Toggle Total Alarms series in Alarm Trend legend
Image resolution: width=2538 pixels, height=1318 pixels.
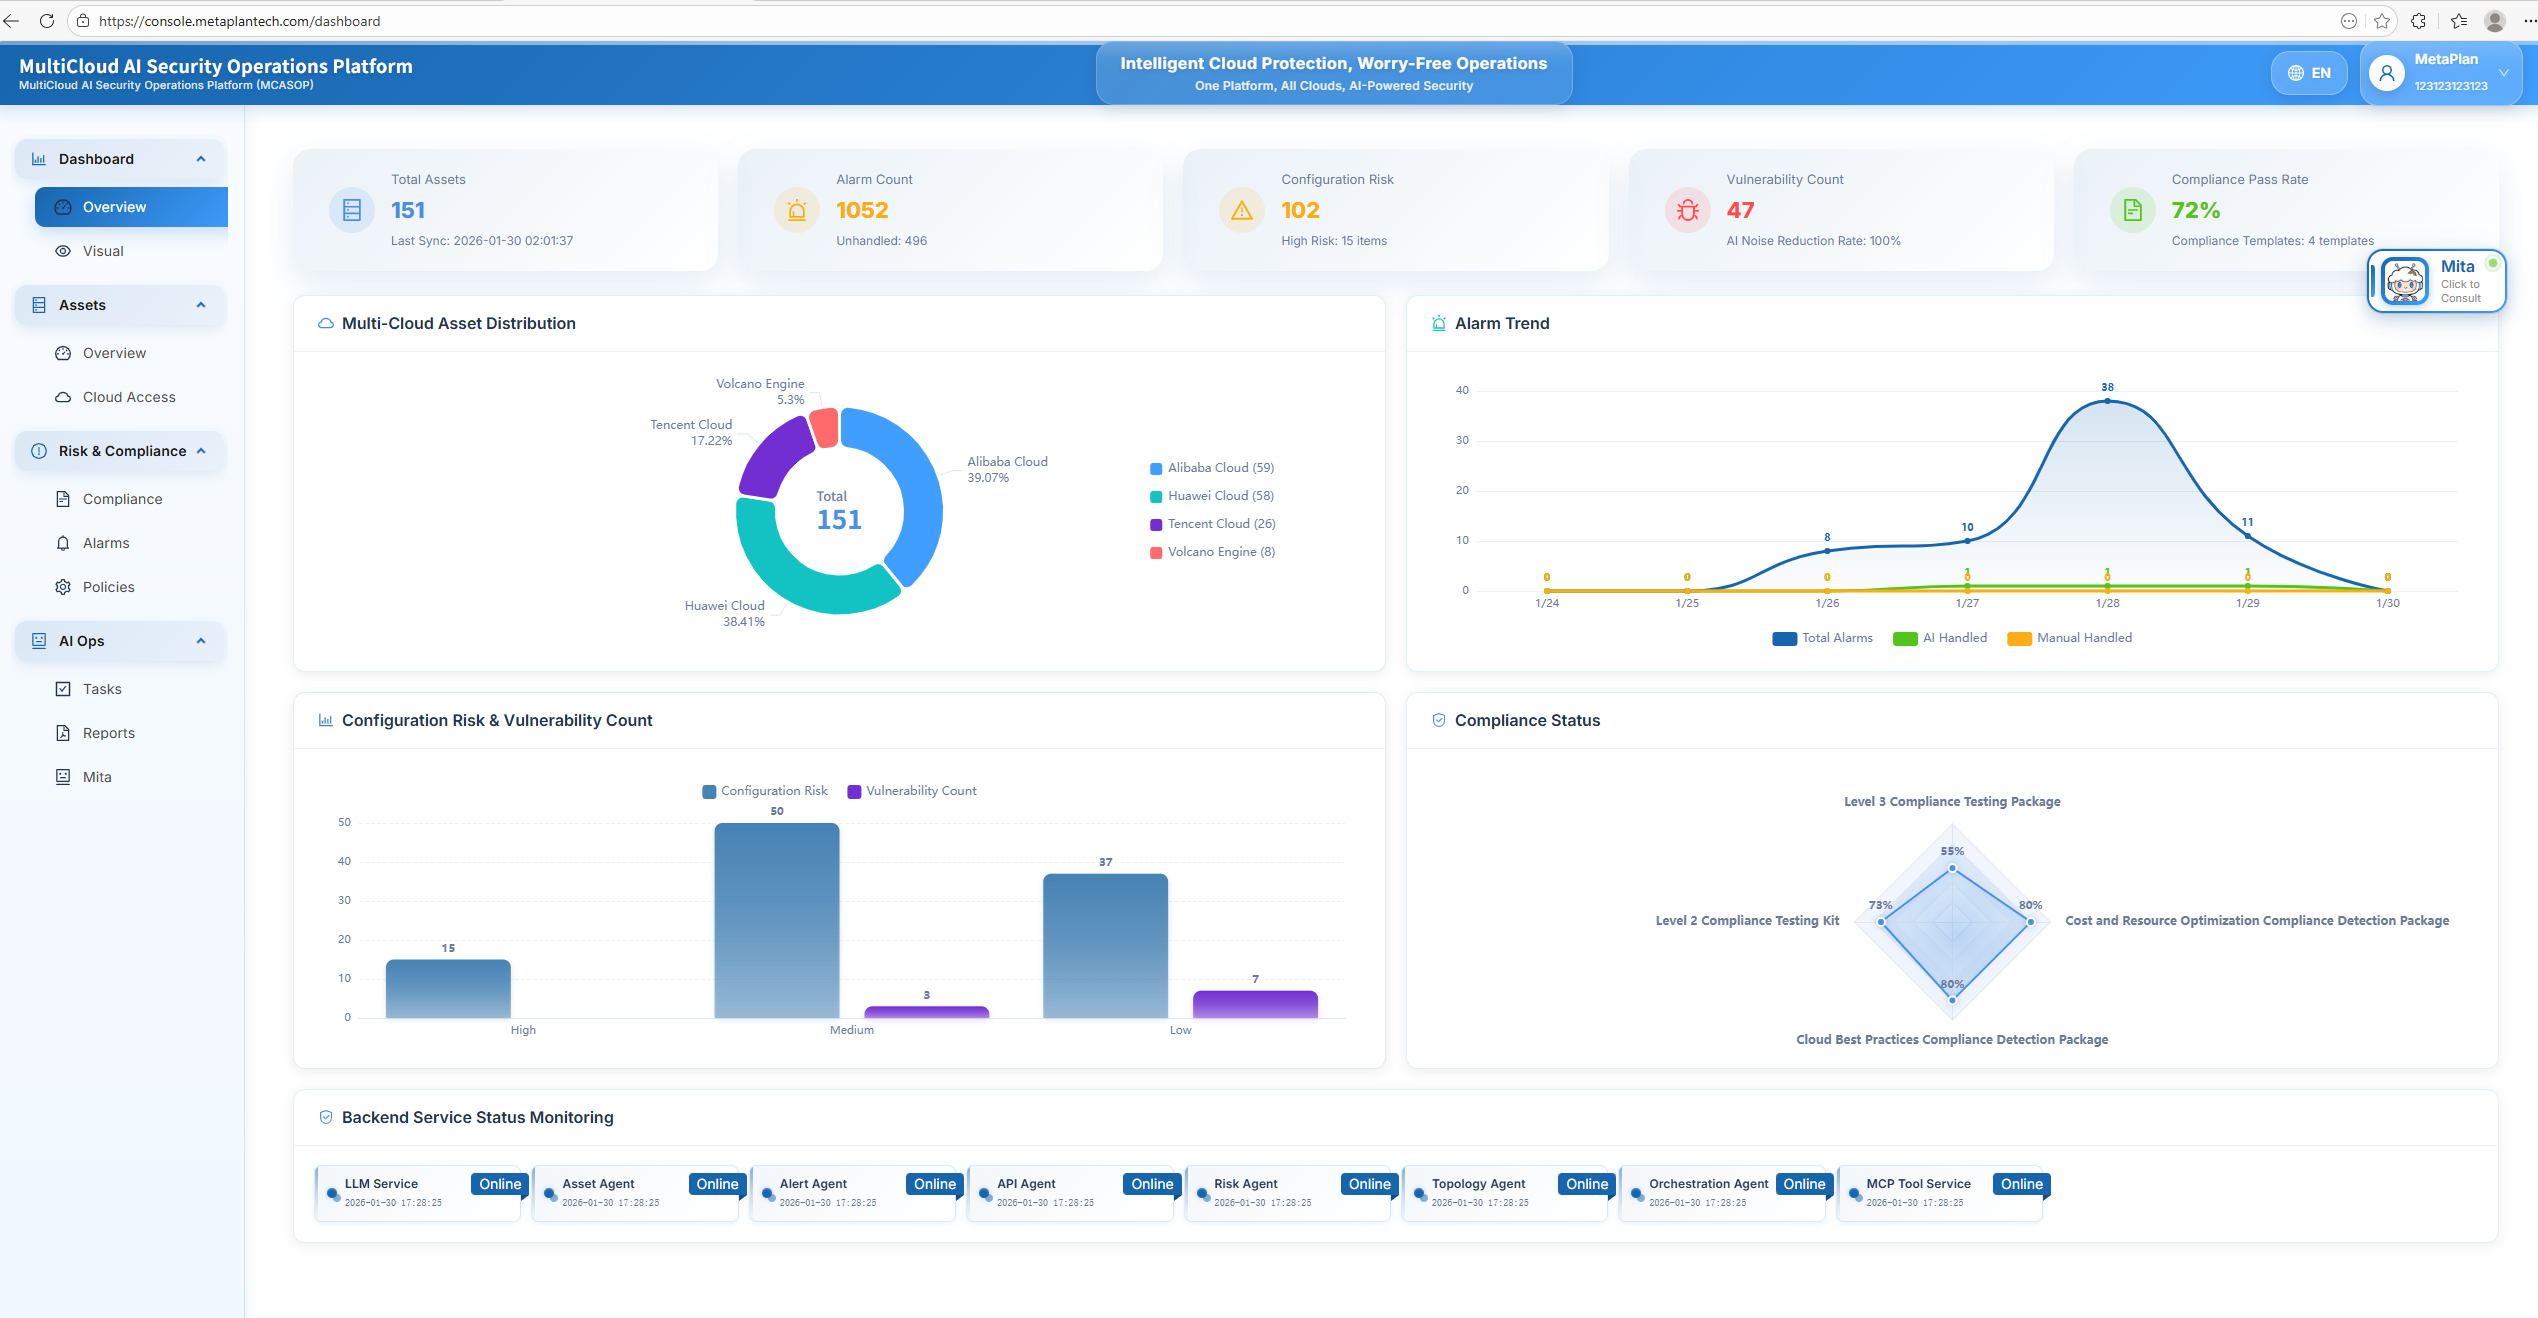point(1822,638)
